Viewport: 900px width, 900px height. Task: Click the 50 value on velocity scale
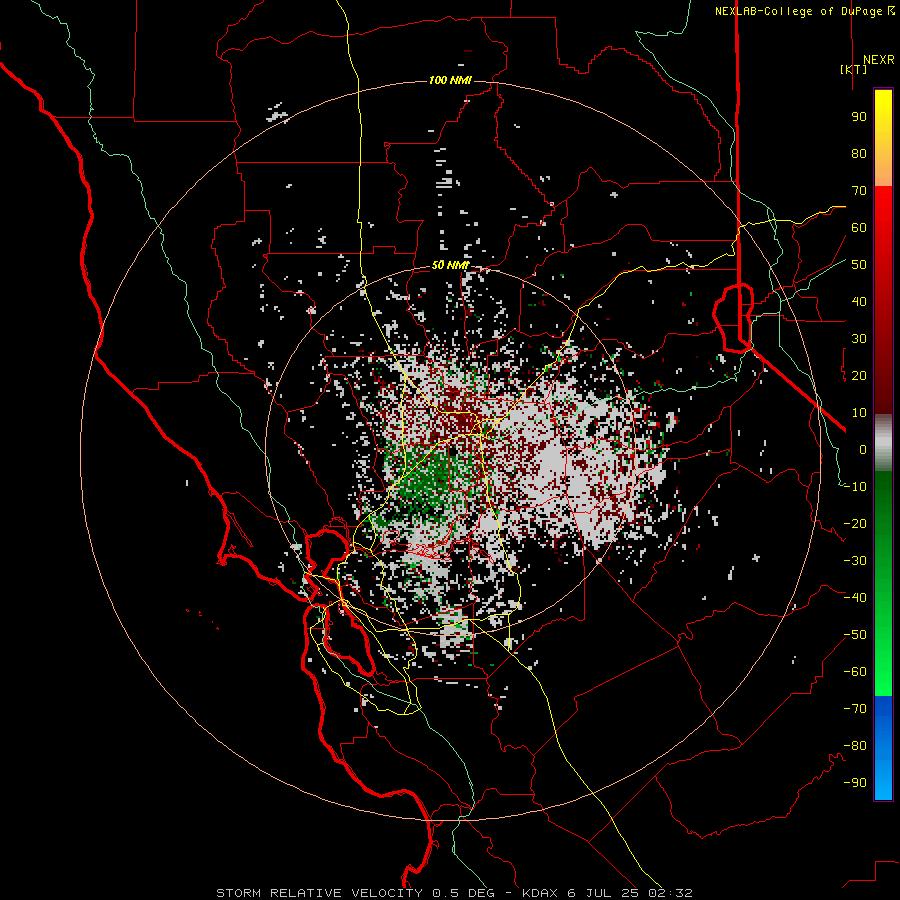(x=859, y=265)
